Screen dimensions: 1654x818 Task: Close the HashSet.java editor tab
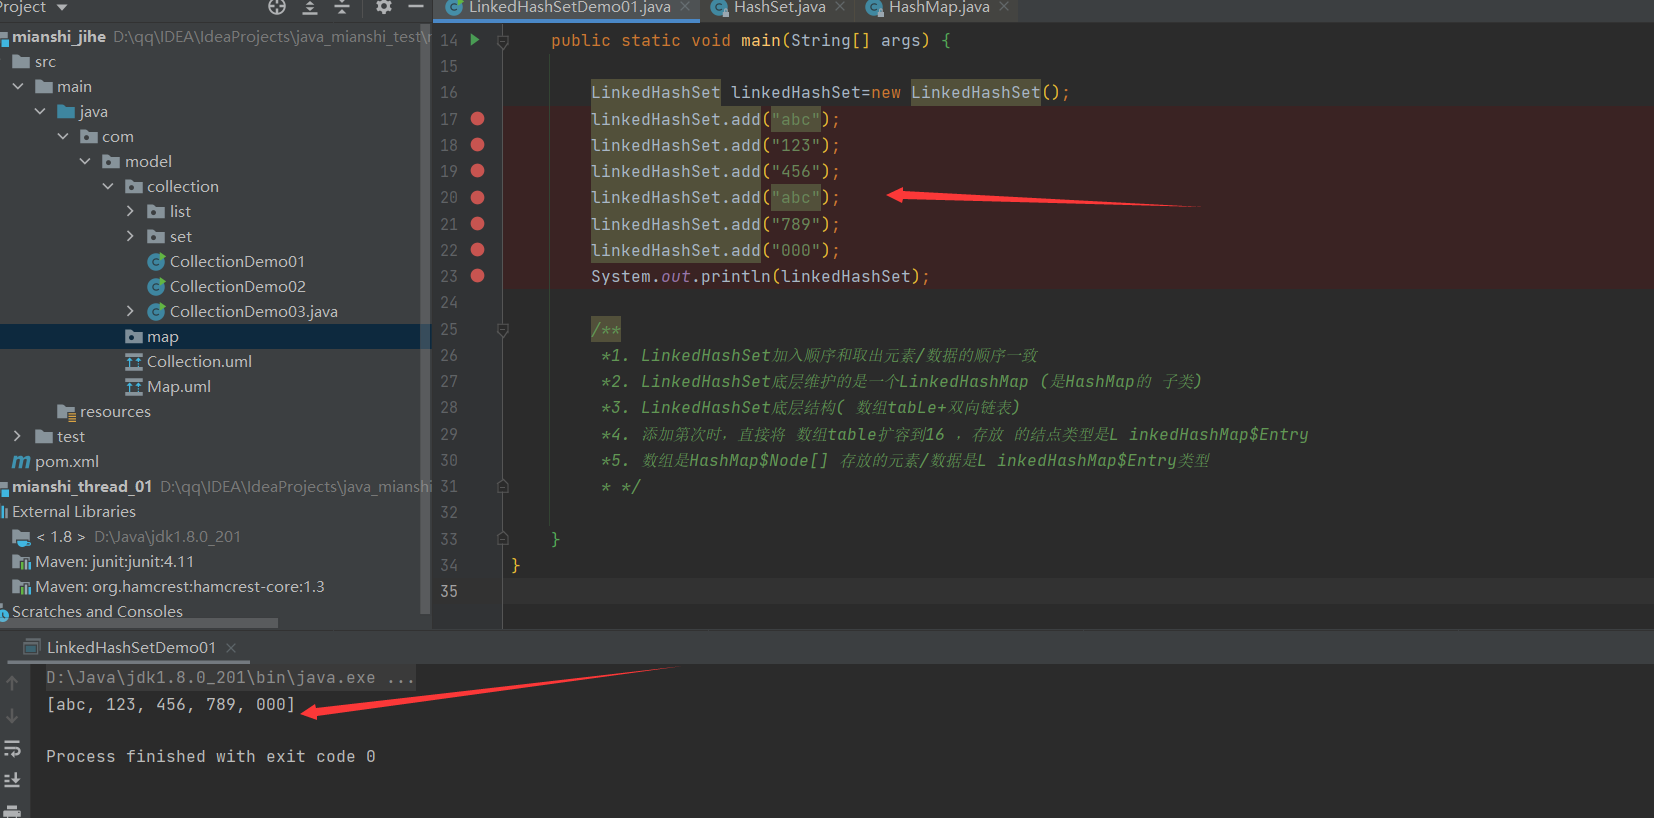pos(840,7)
